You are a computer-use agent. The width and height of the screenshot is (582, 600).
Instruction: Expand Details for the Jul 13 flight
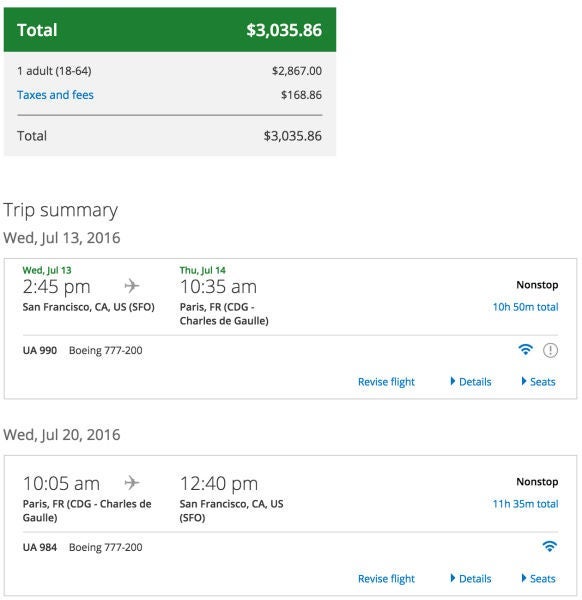(x=471, y=382)
